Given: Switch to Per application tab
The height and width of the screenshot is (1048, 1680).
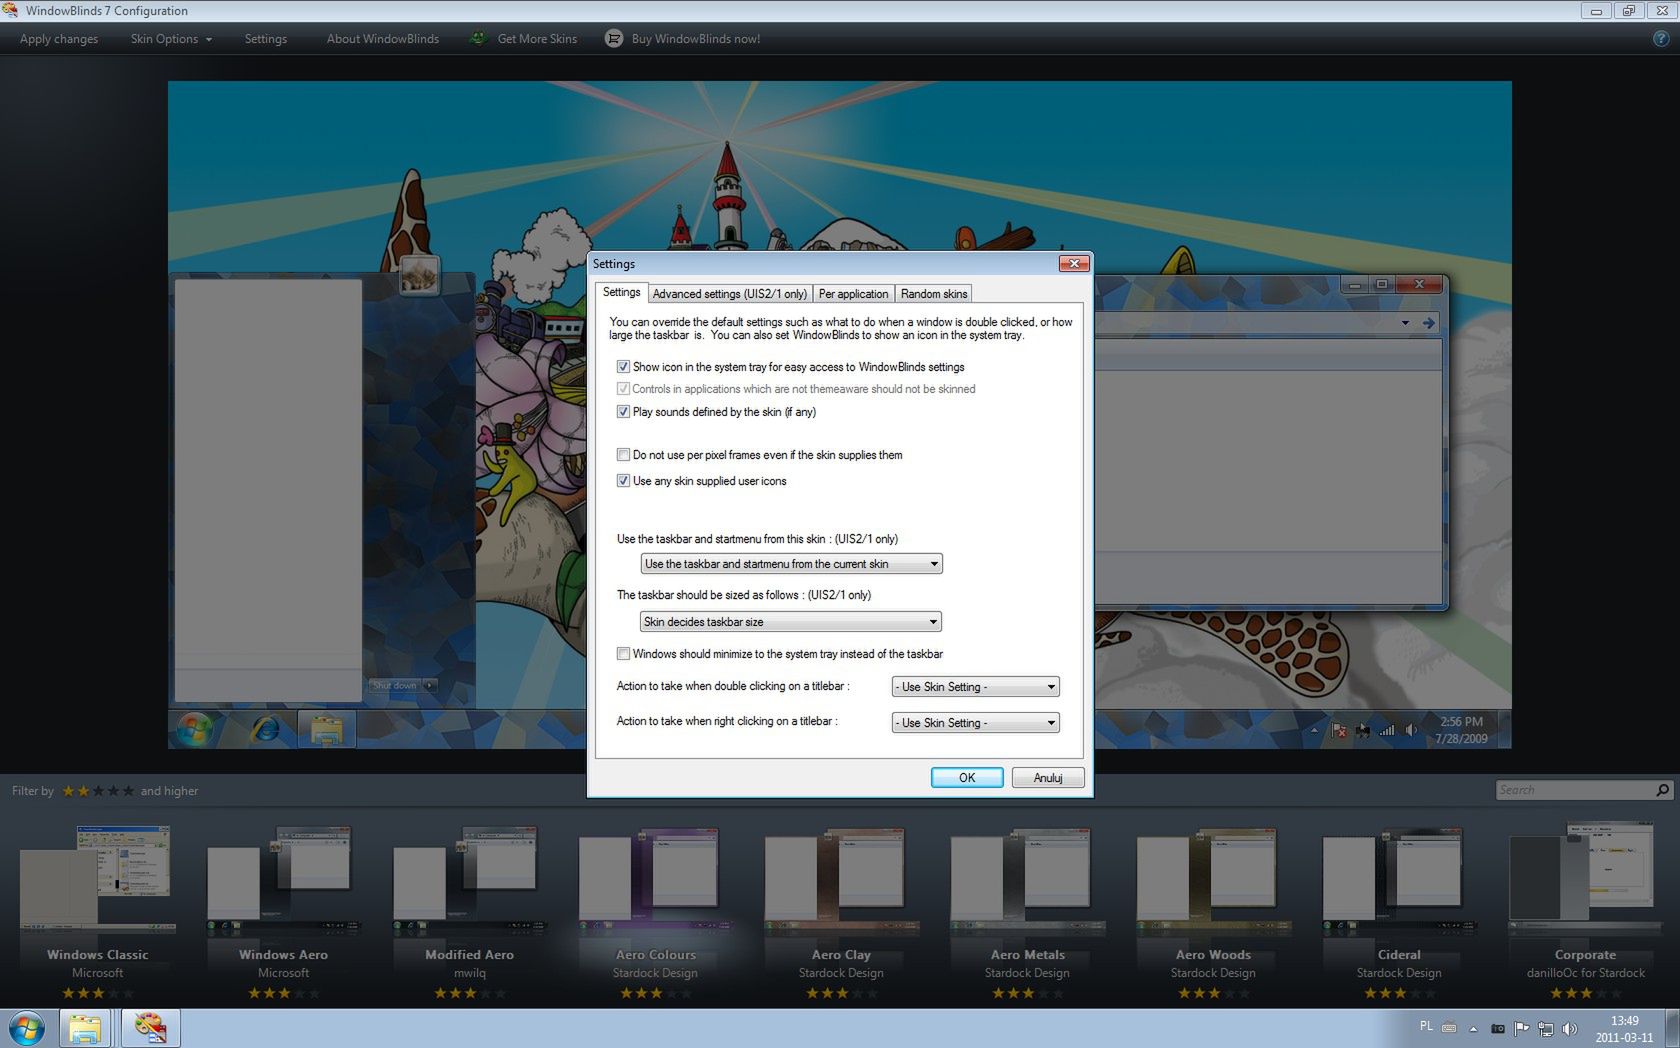Looking at the screenshot, I should (x=853, y=294).
